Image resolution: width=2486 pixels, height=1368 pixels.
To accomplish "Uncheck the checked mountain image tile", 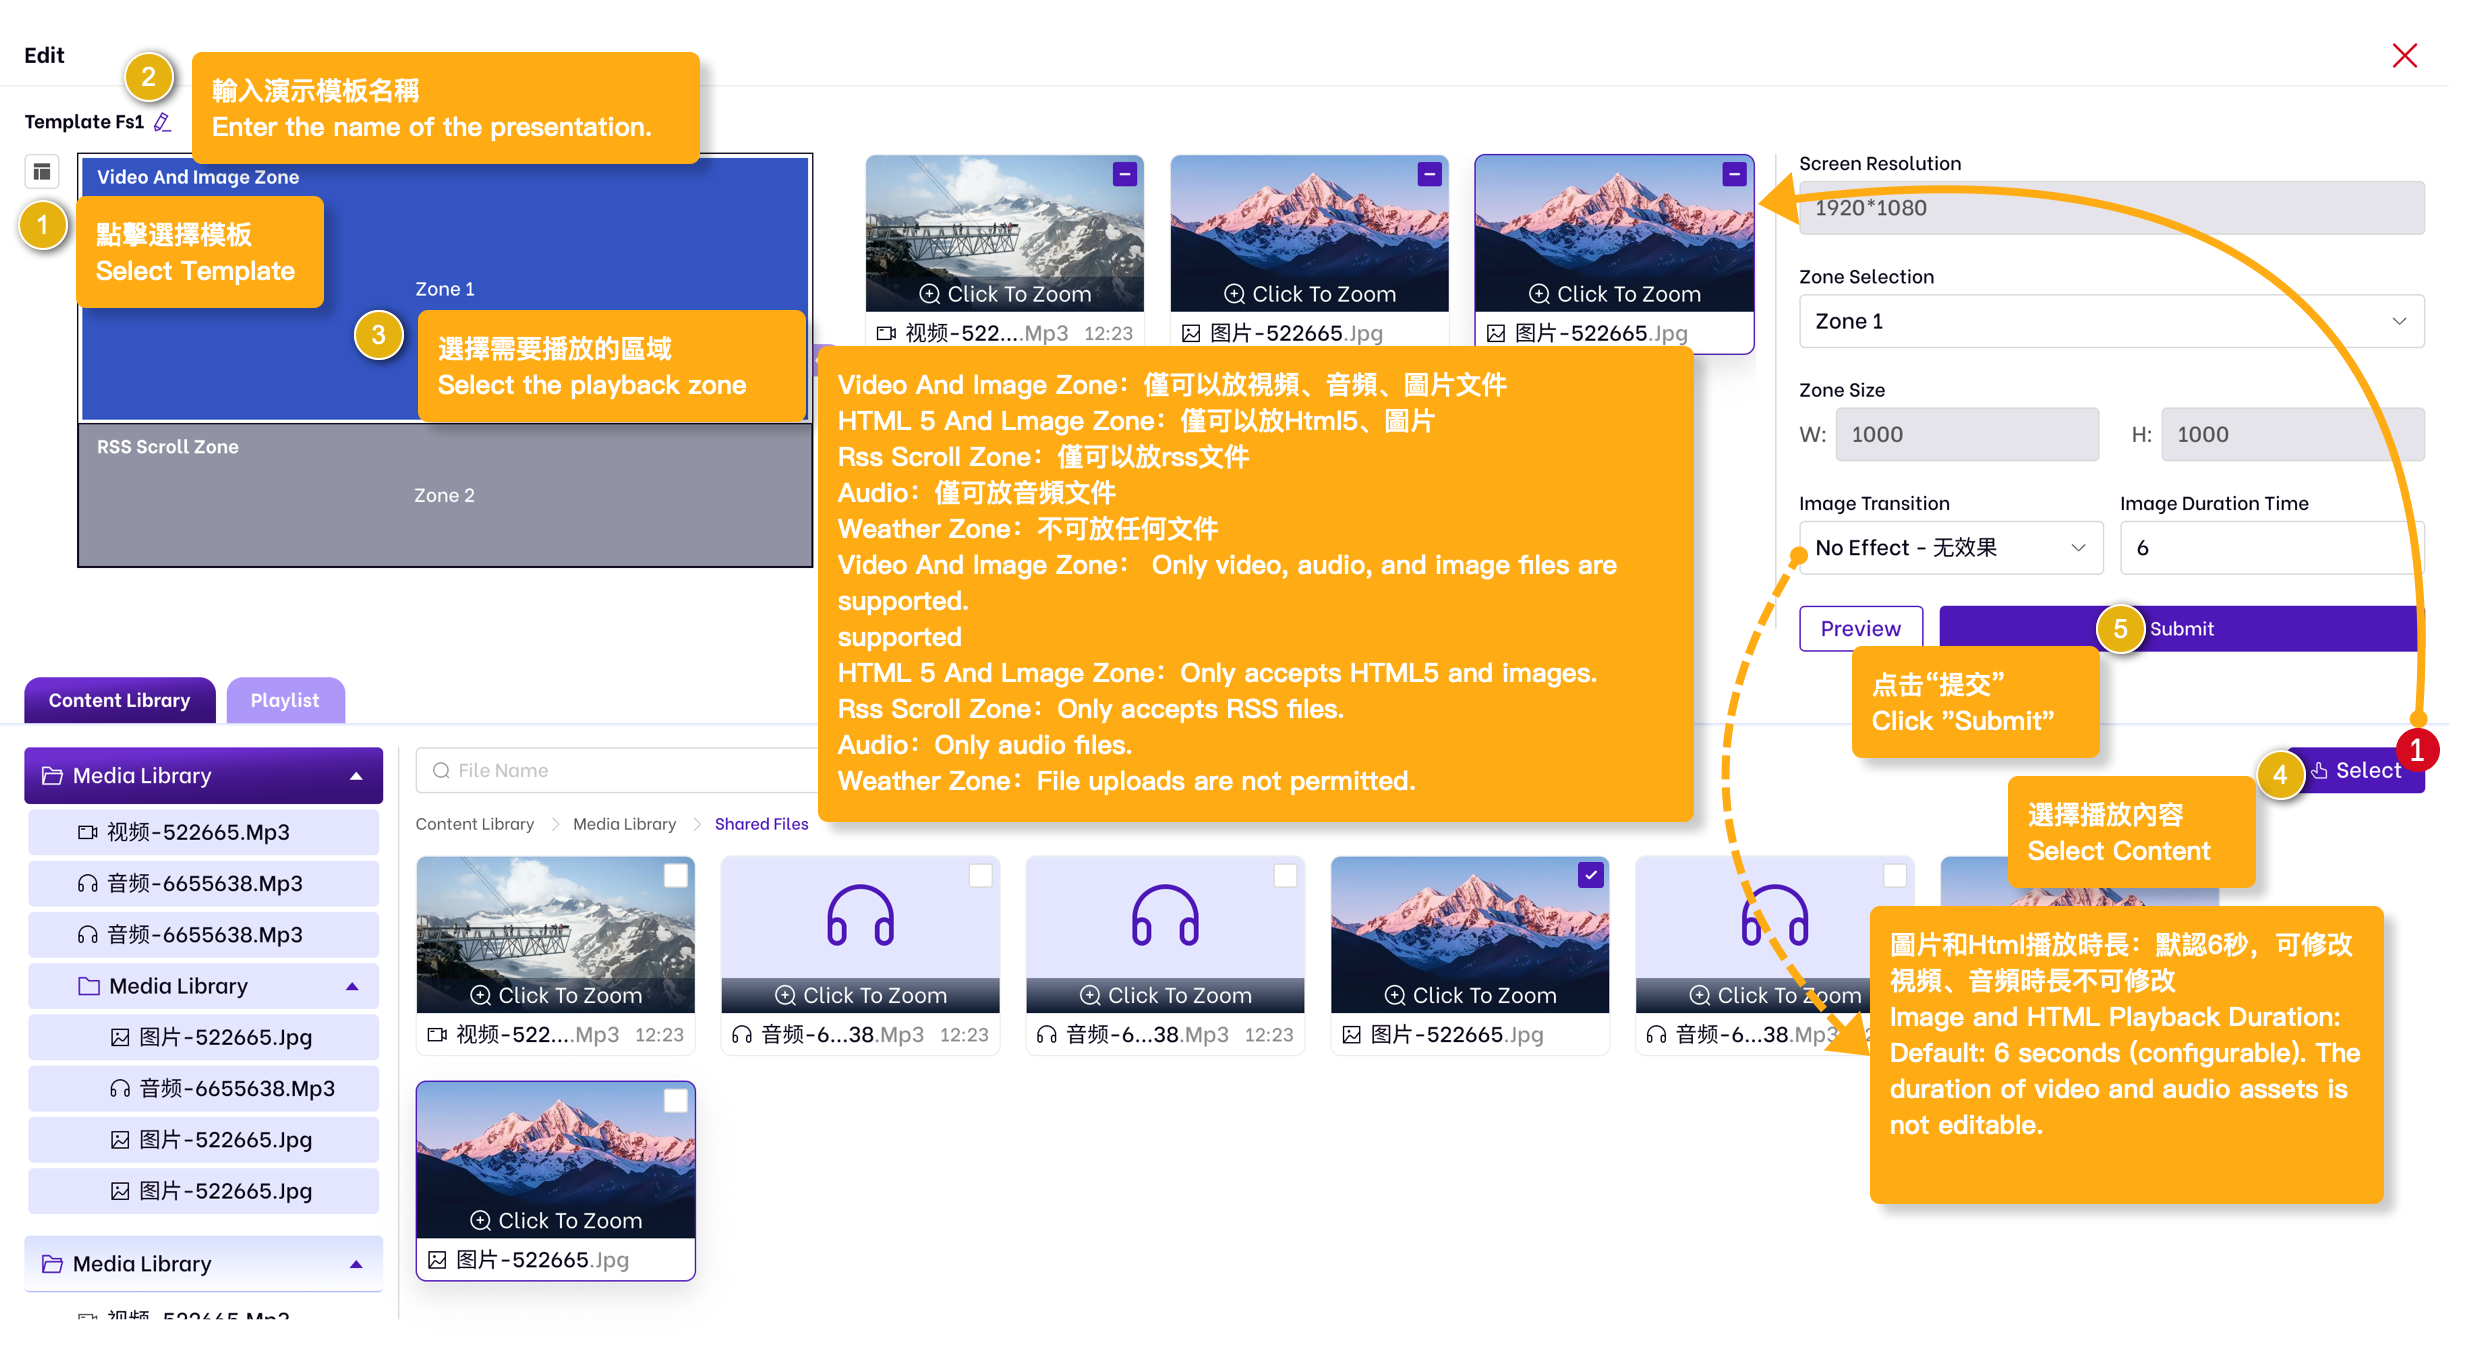I will point(1590,876).
